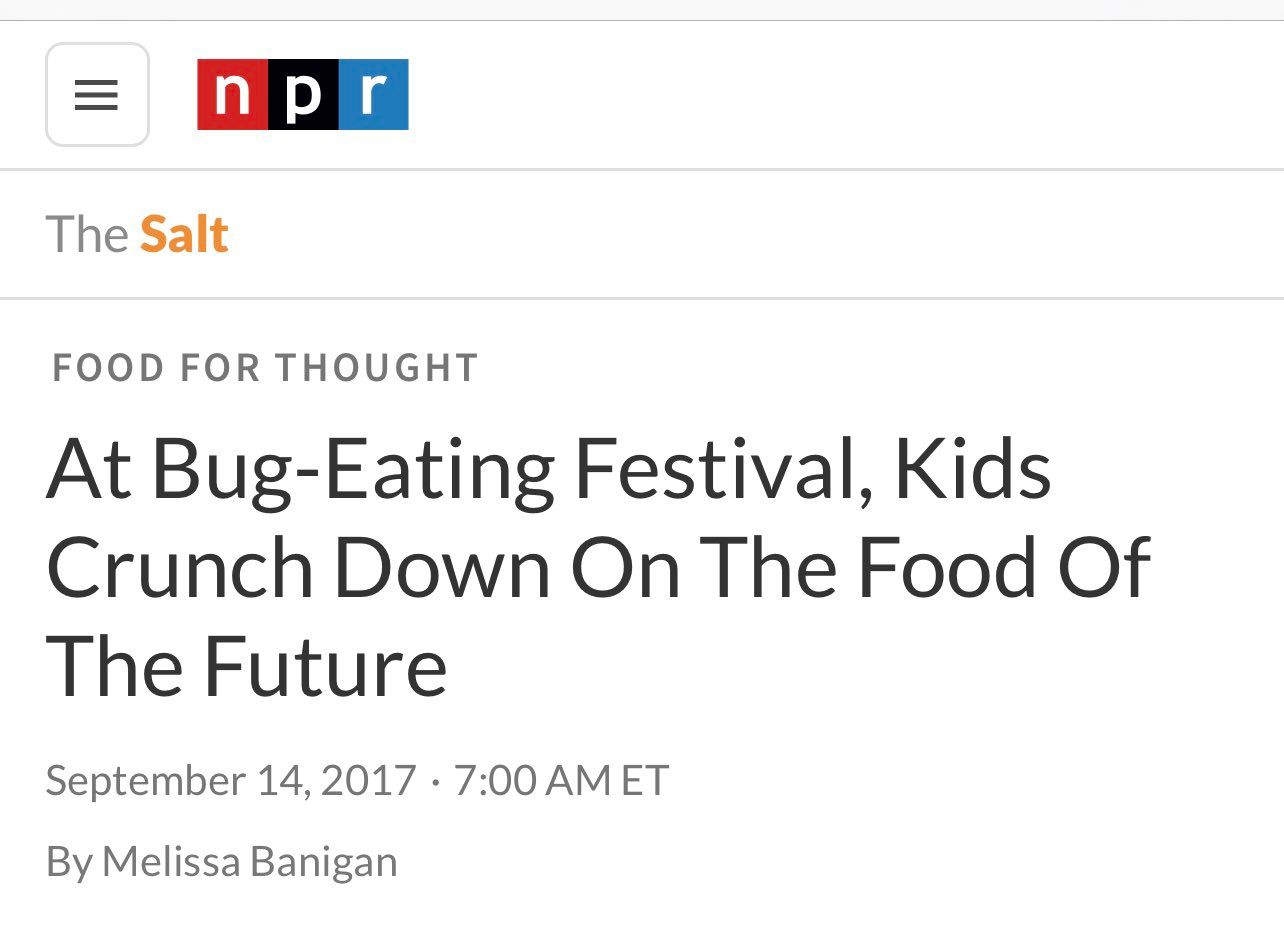Click the black 'p' logo block

click(303, 95)
